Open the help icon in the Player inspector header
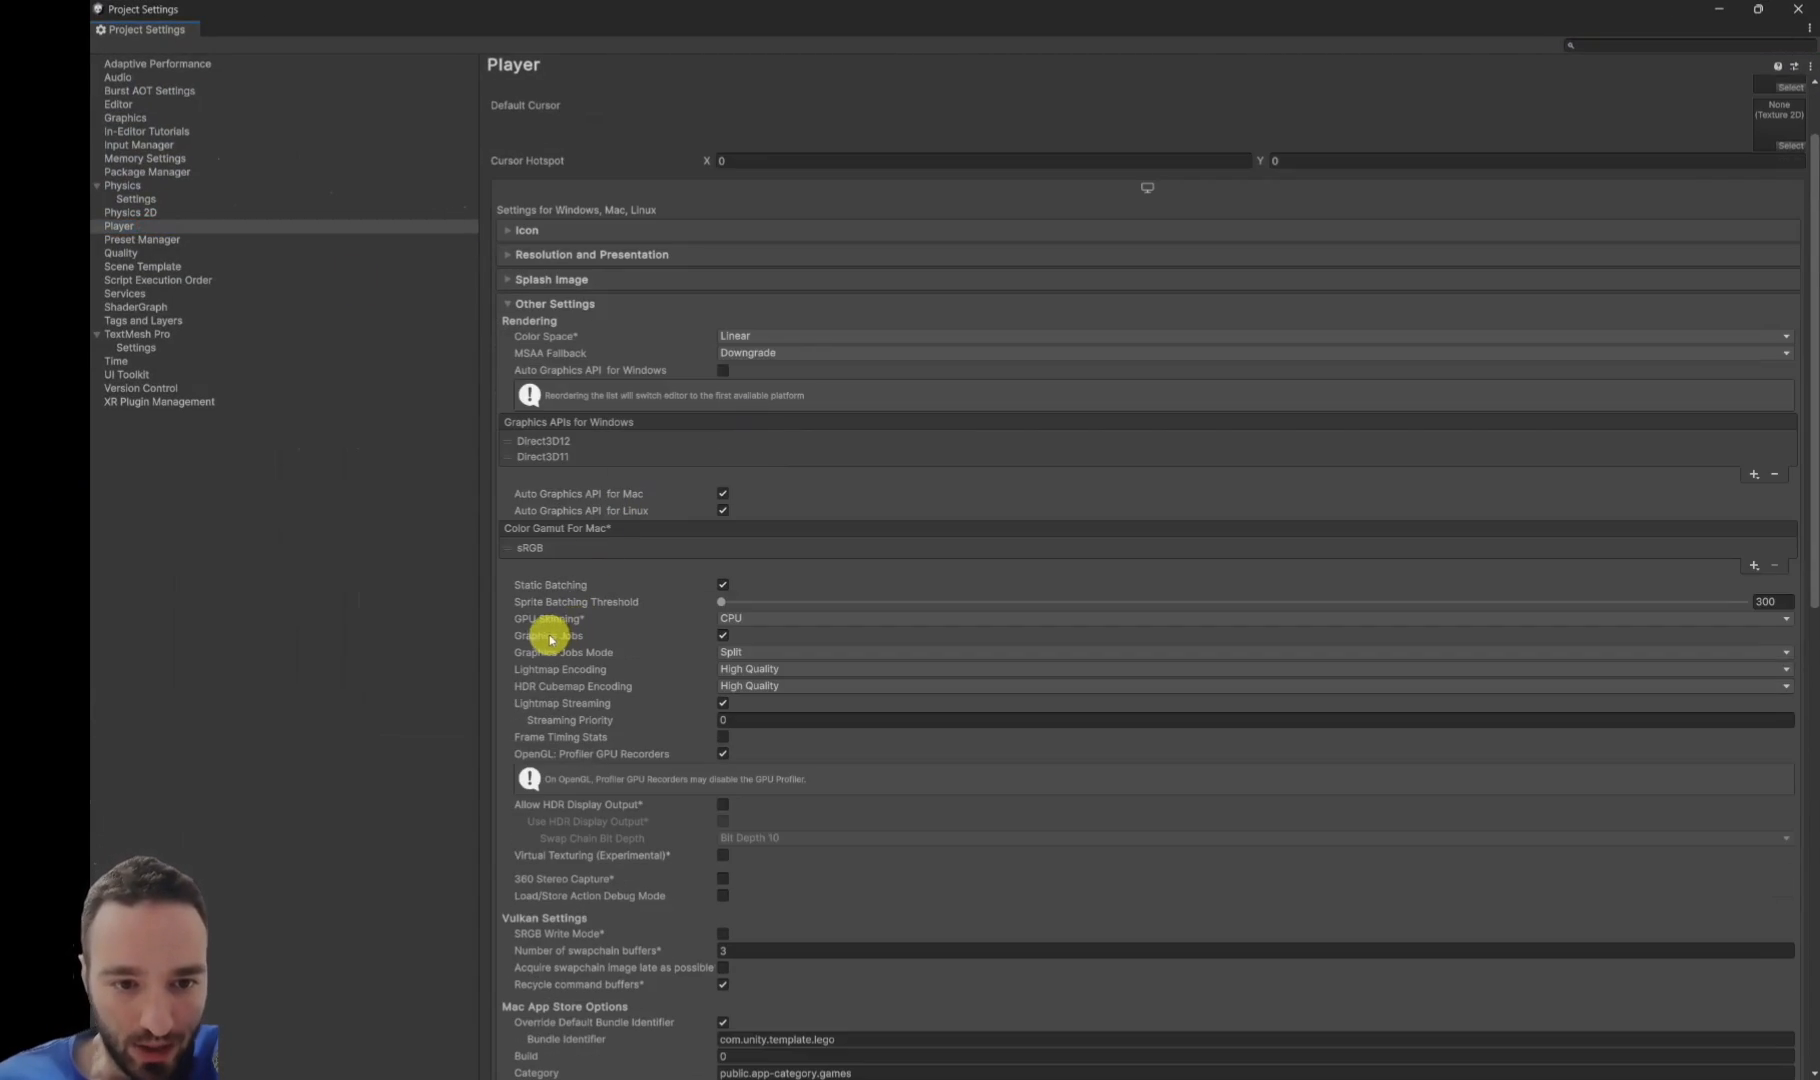Image resolution: width=1820 pixels, height=1080 pixels. (x=1778, y=66)
